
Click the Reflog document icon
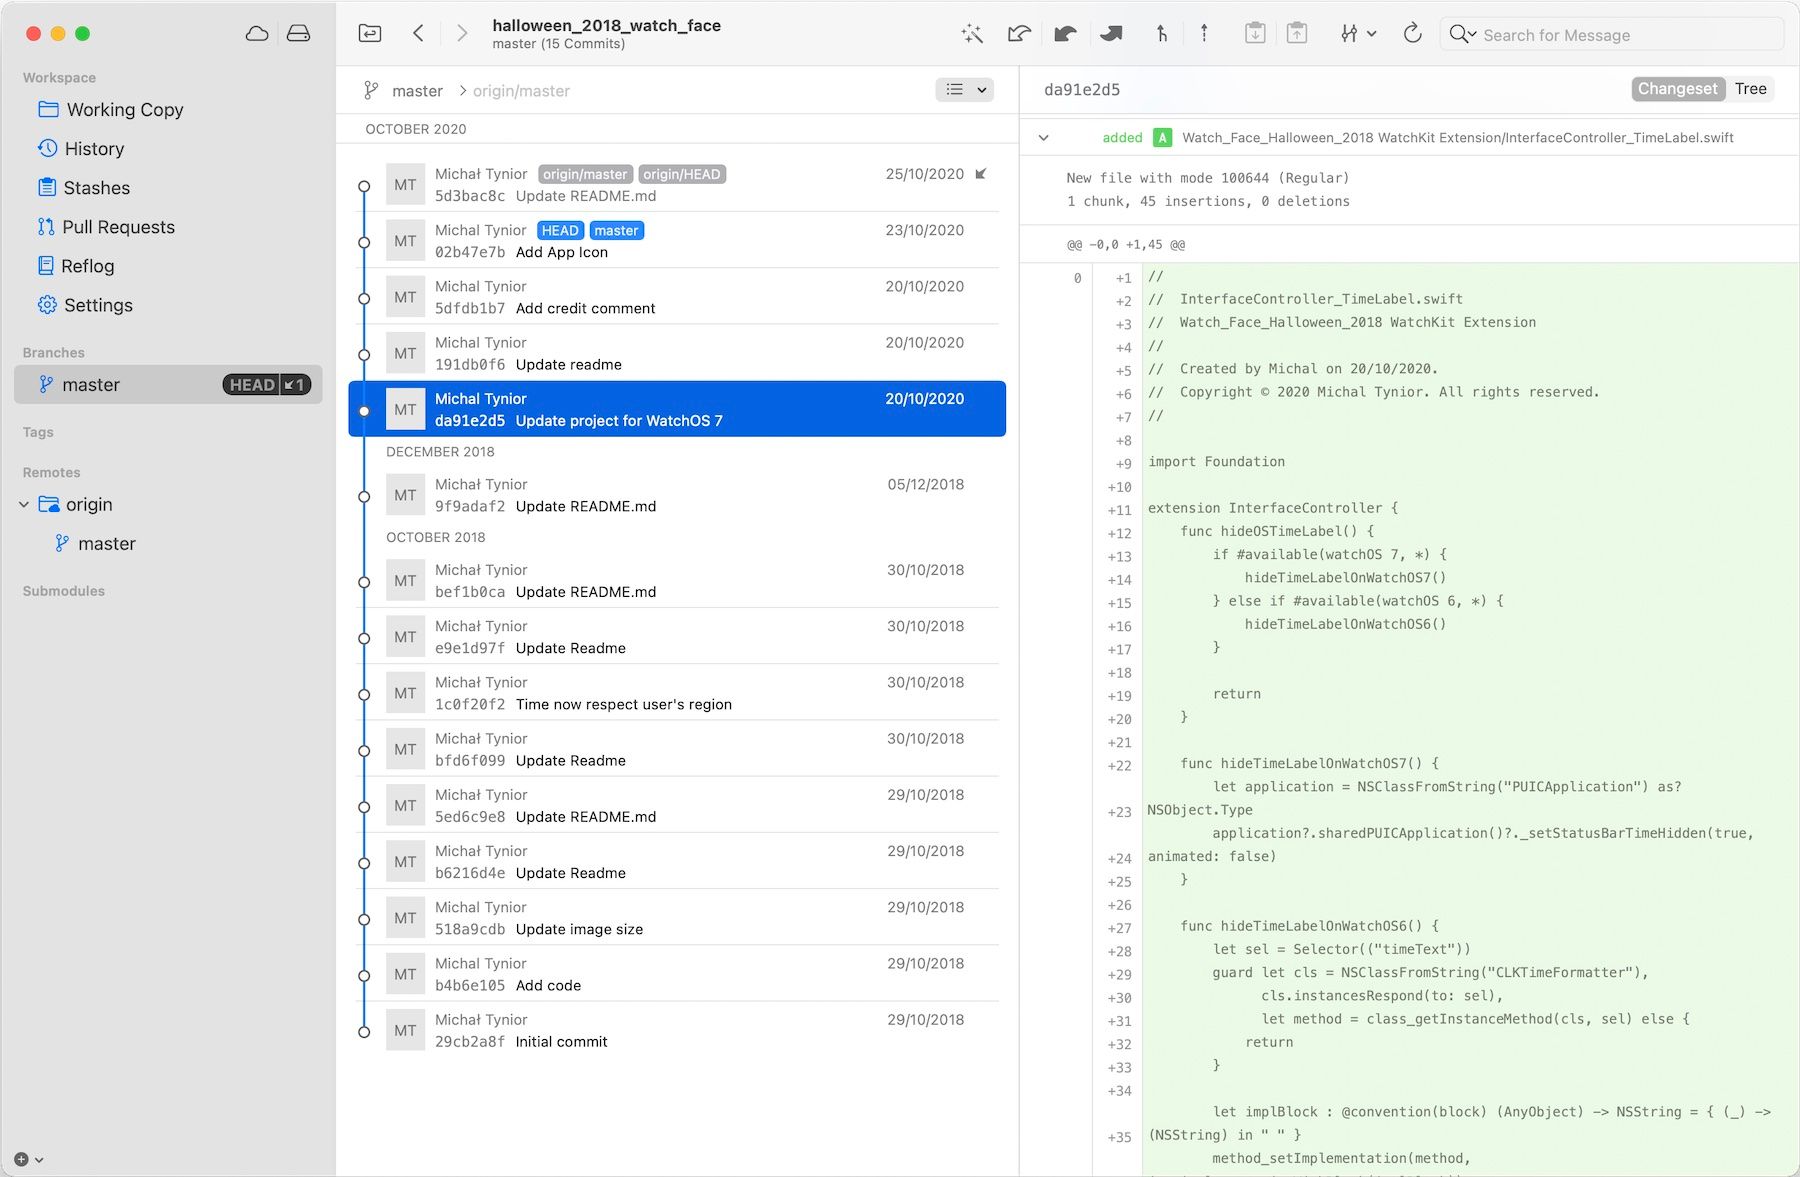[x=46, y=265]
